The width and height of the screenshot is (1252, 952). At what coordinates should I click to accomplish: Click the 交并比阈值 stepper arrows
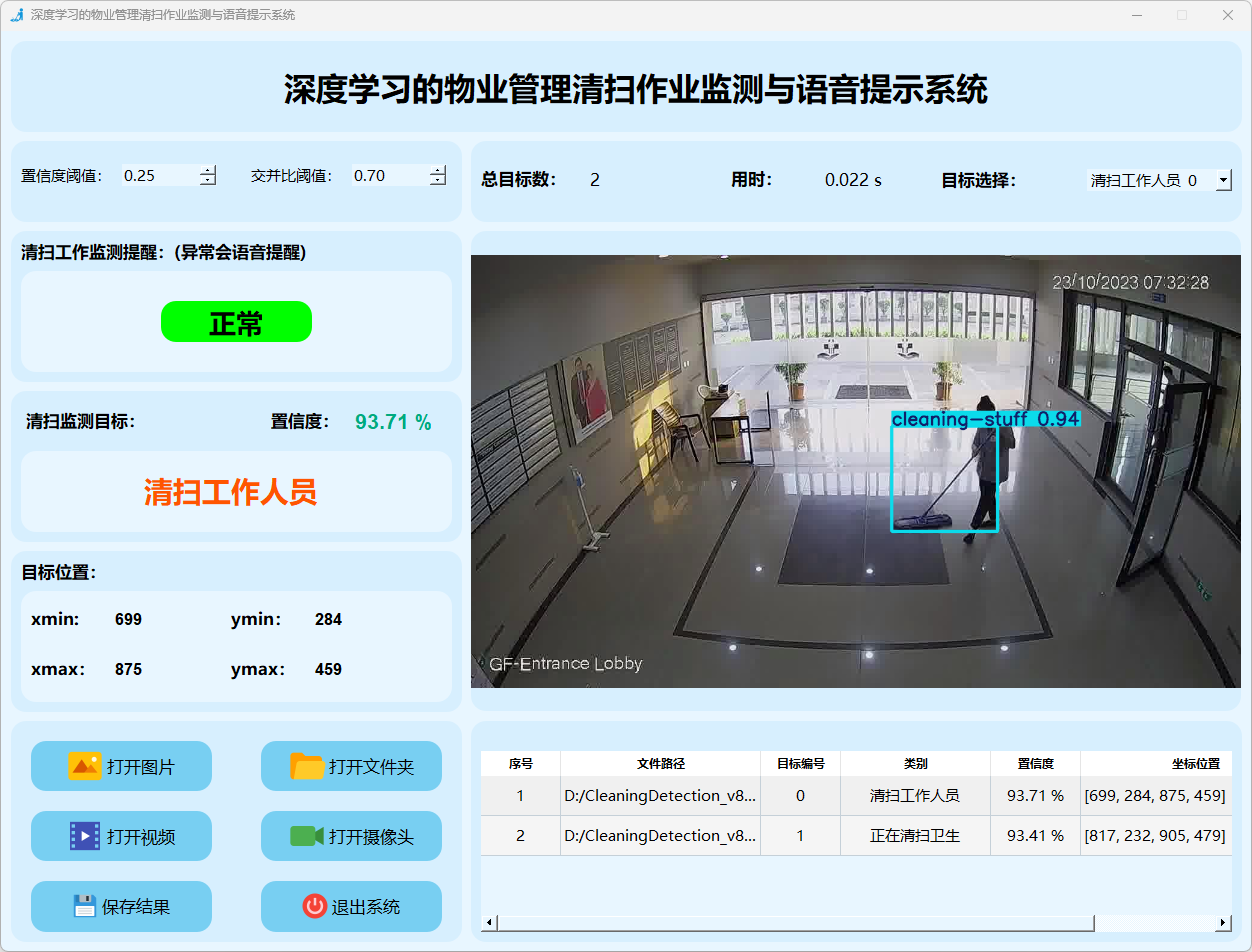pyautogui.click(x=438, y=176)
